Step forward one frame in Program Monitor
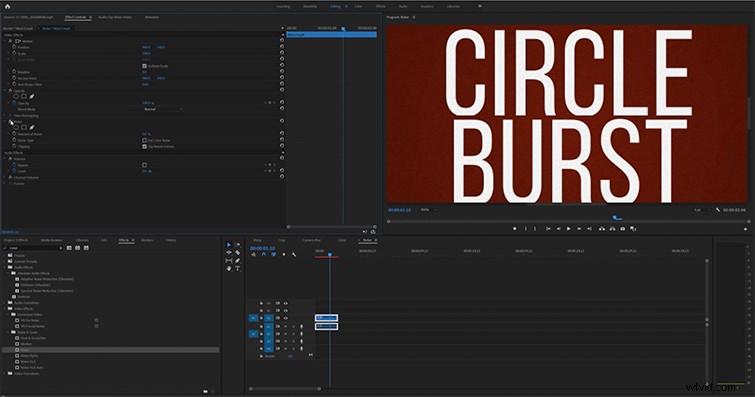 click(579, 229)
